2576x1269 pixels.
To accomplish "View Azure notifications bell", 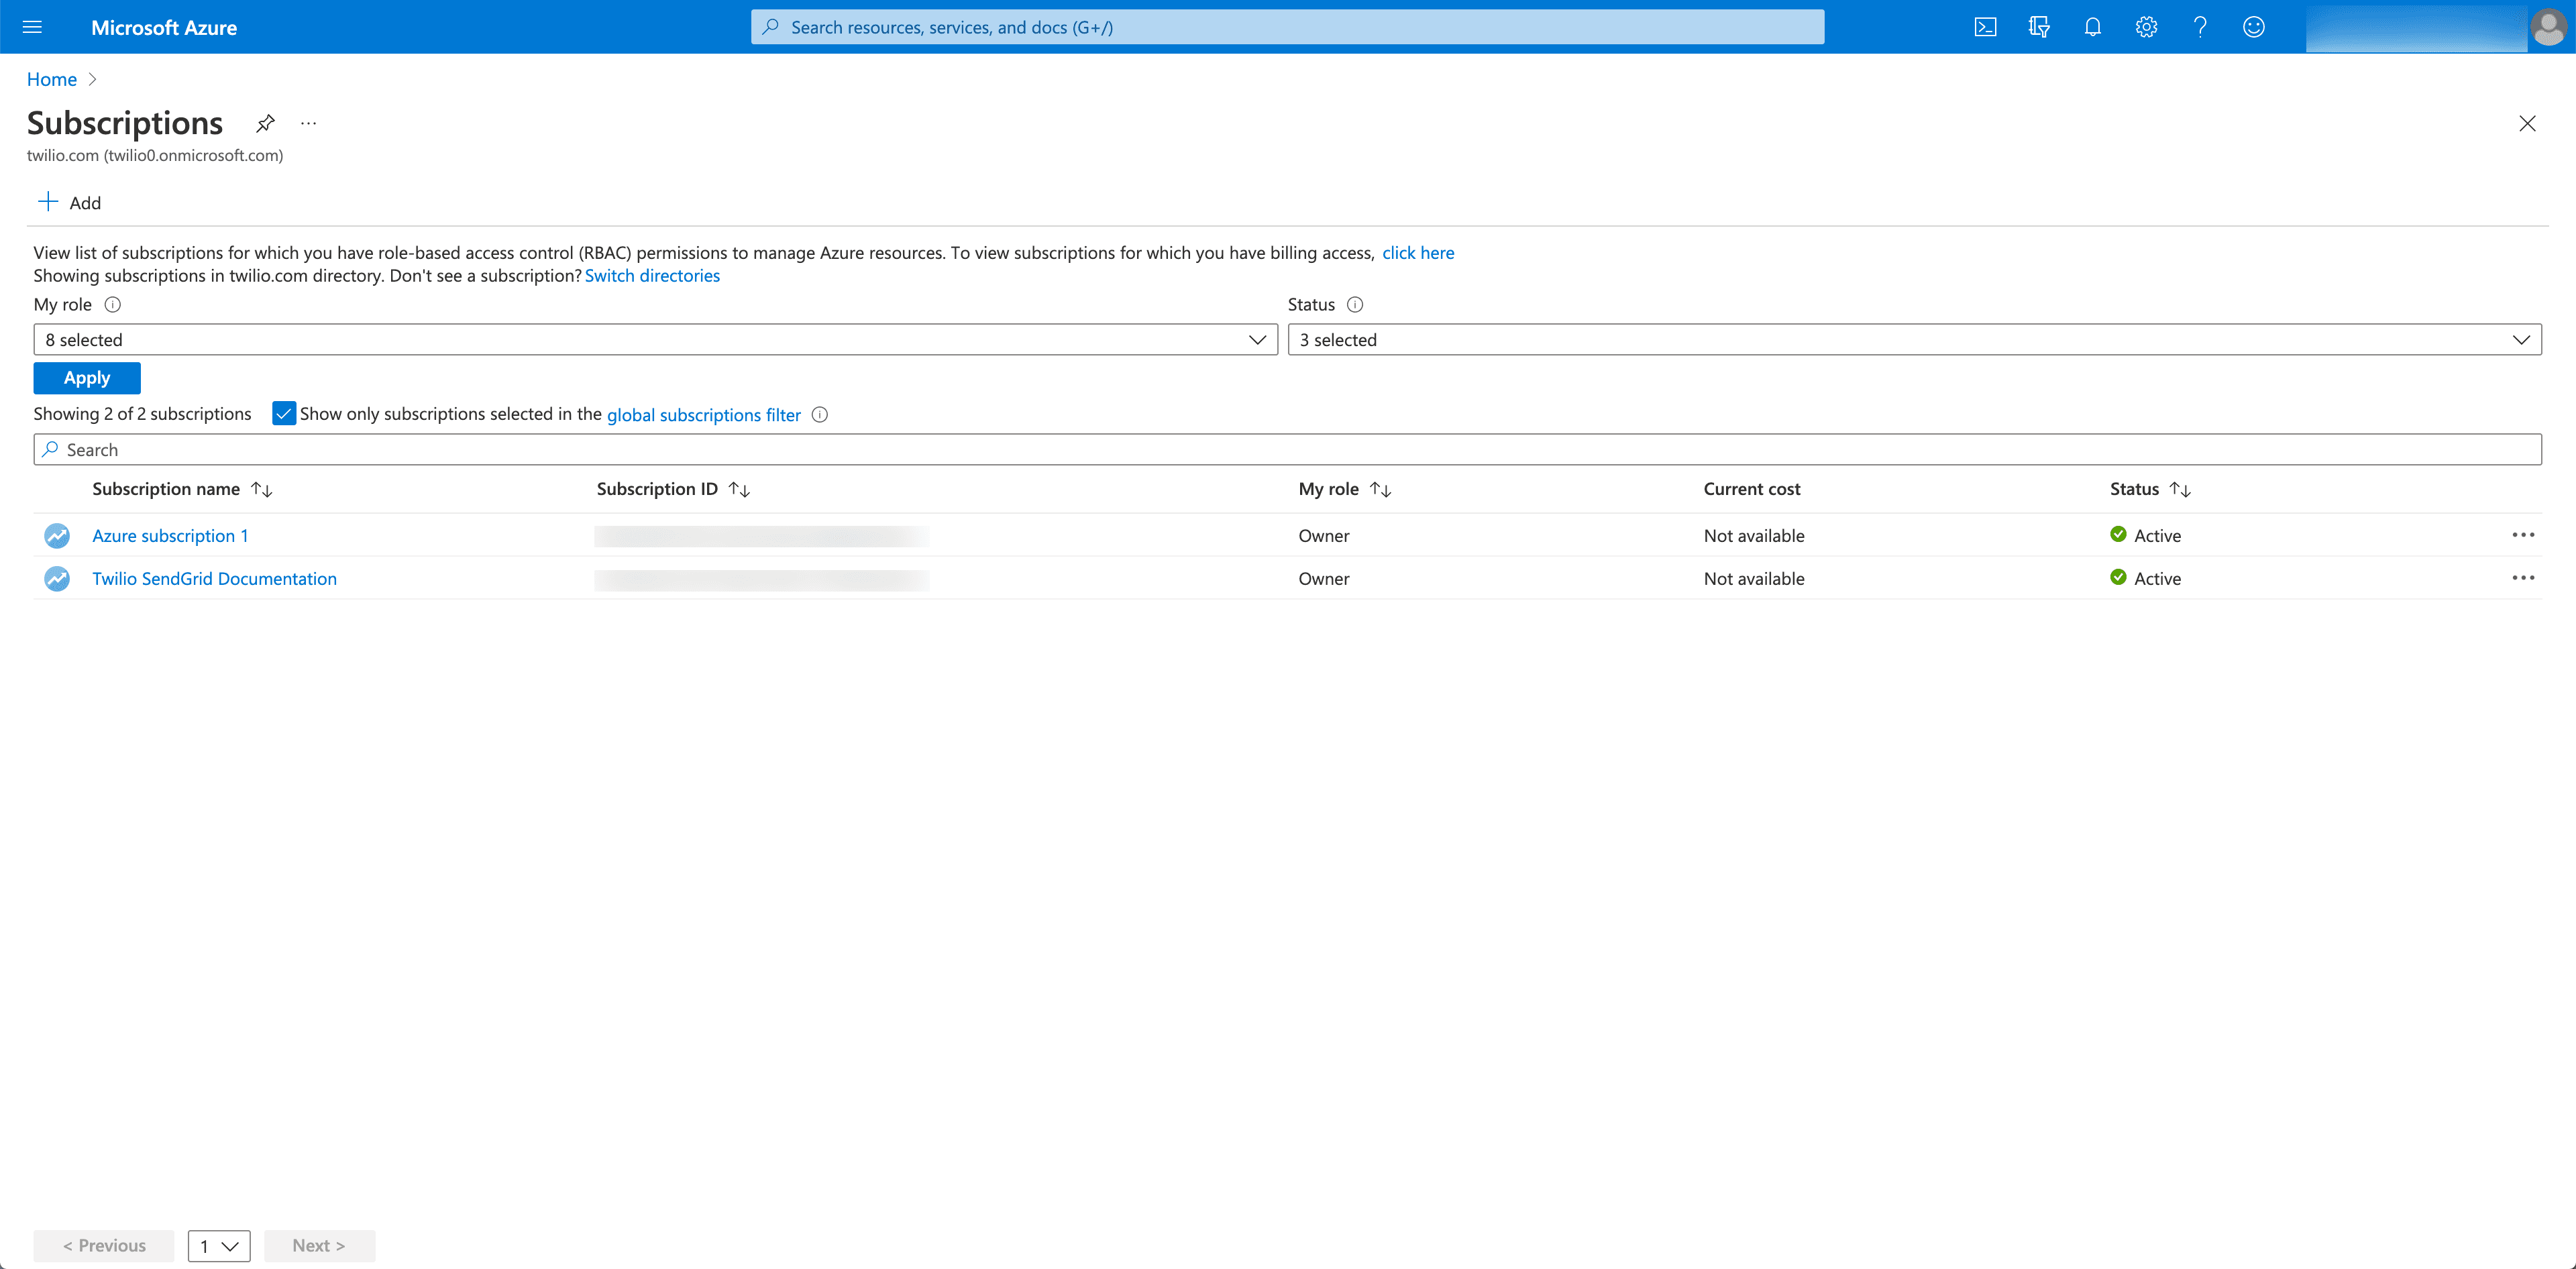I will [2092, 27].
